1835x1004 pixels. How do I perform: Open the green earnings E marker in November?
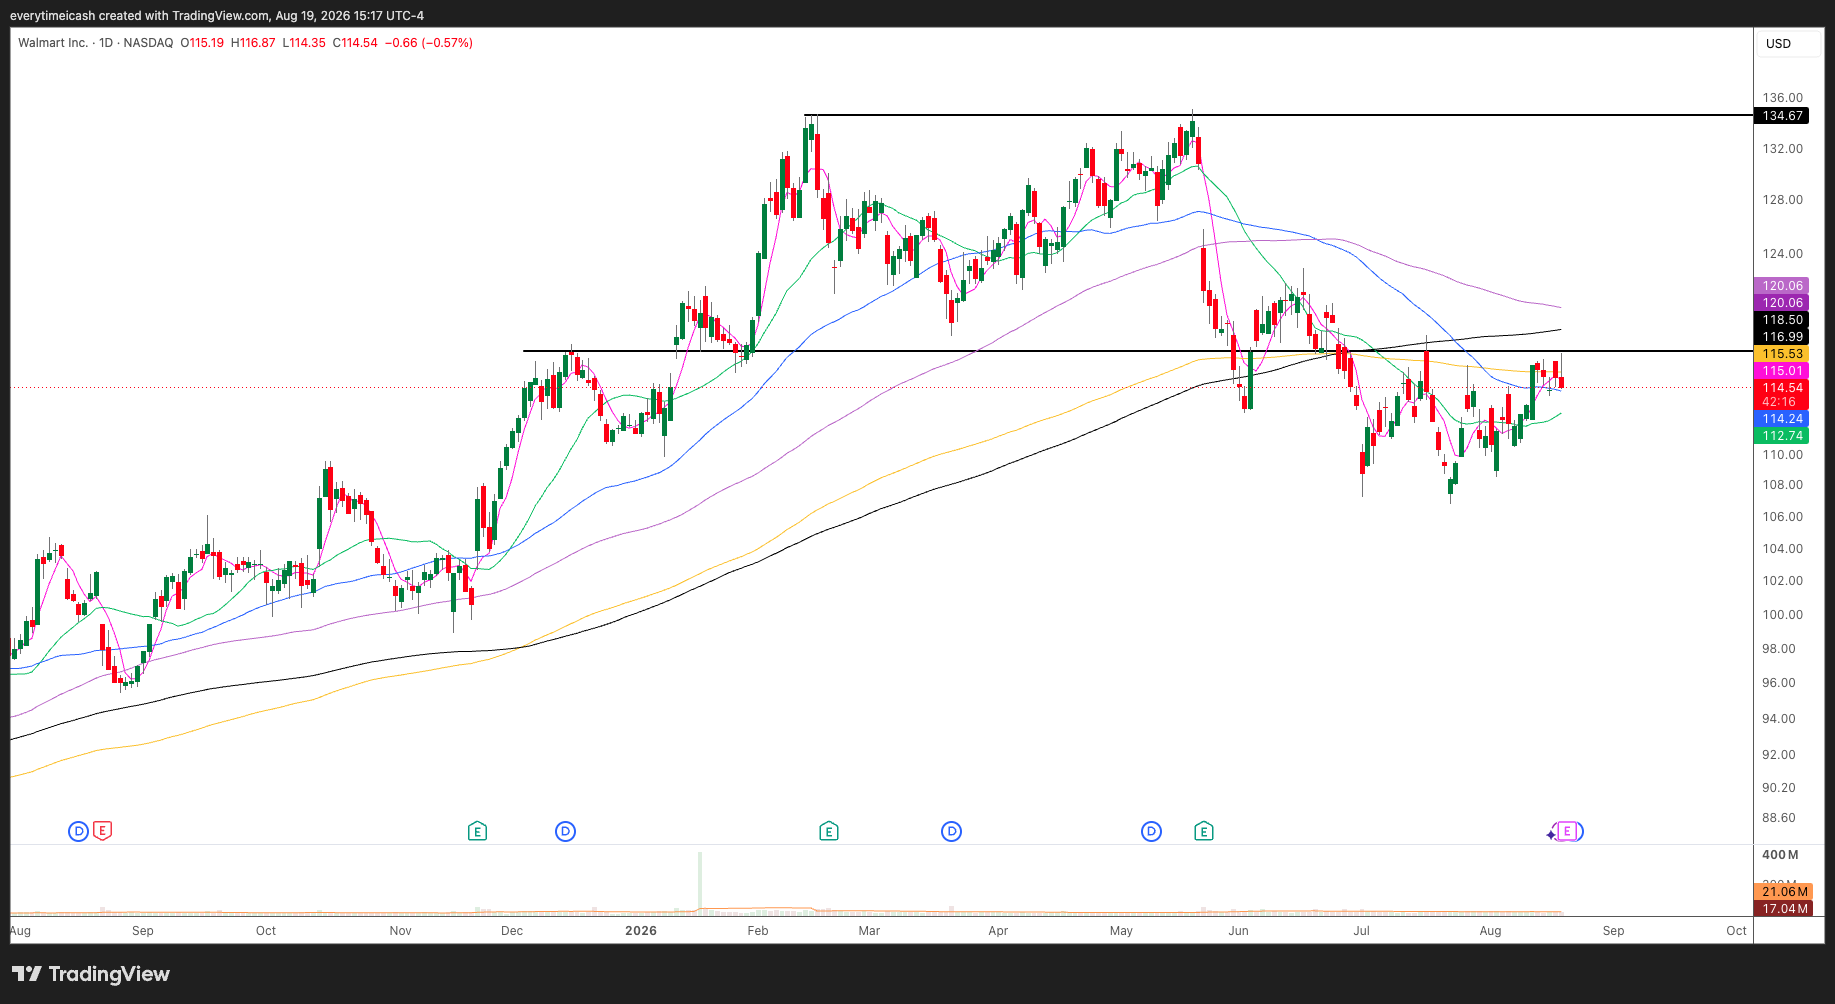(x=477, y=831)
